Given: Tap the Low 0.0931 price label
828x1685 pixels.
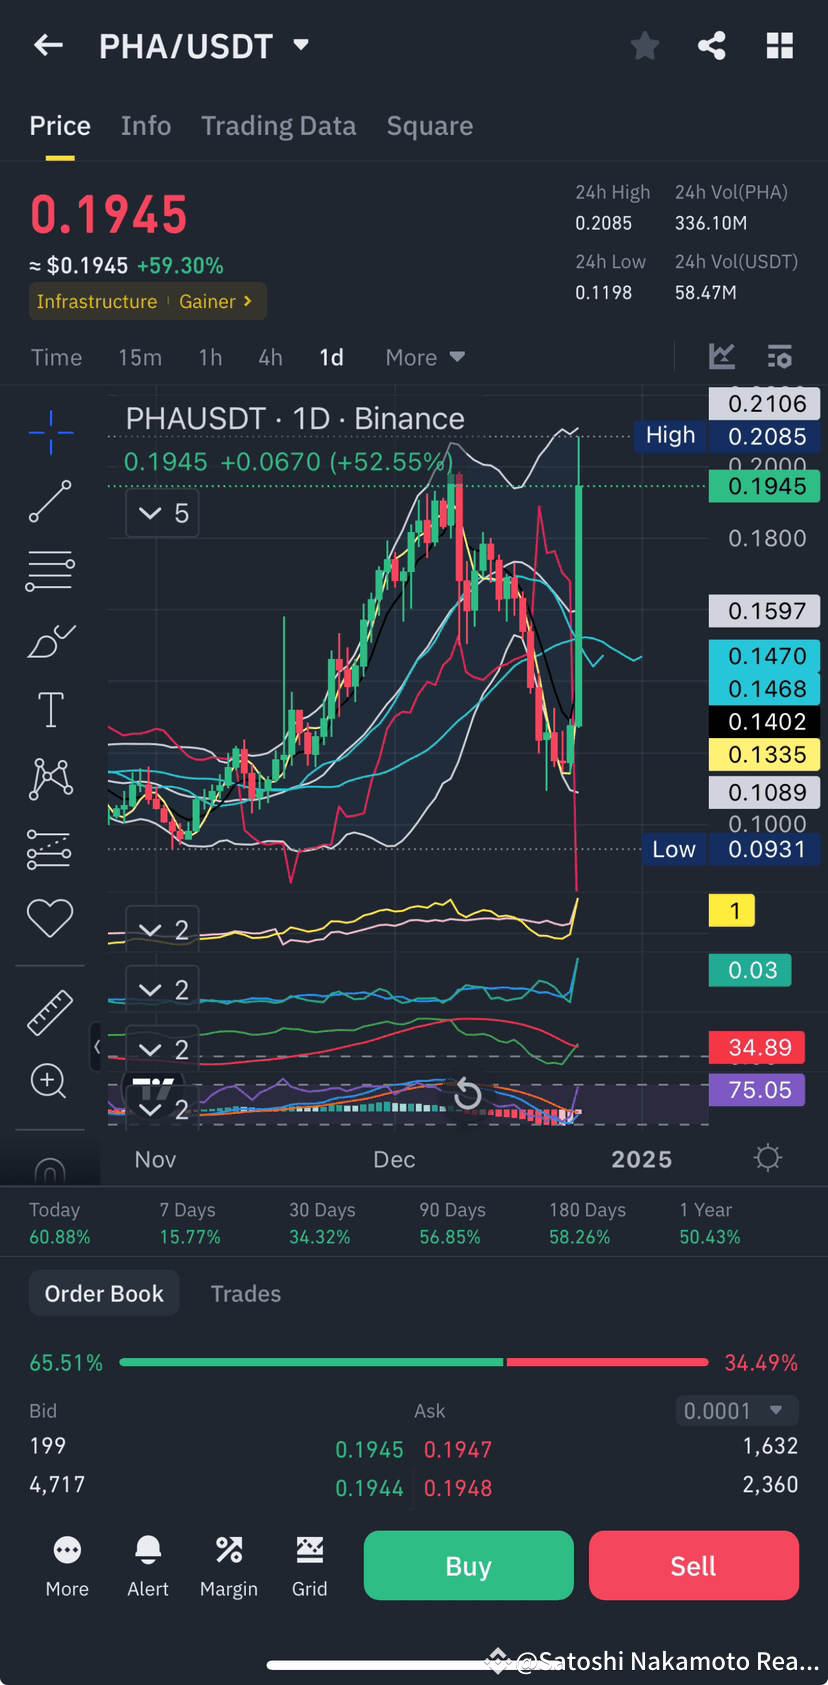Looking at the screenshot, I should (x=730, y=850).
